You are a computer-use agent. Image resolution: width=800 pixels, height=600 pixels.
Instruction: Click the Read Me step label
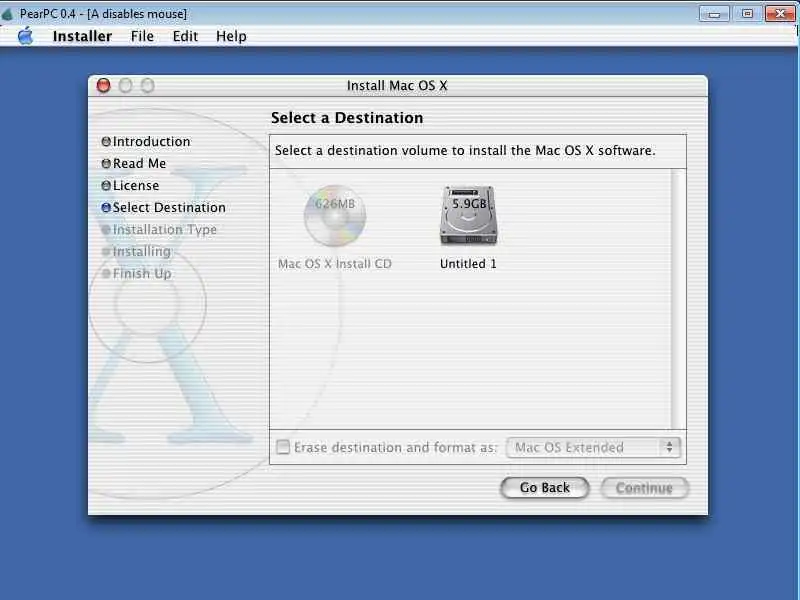pyautogui.click(x=139, y=163)
